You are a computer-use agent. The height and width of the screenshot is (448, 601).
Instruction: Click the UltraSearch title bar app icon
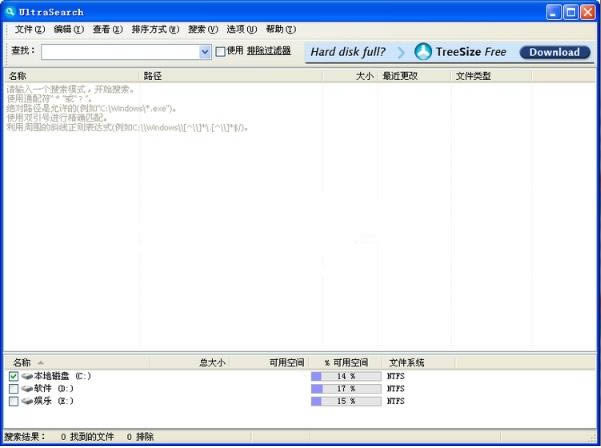point(11,11)
